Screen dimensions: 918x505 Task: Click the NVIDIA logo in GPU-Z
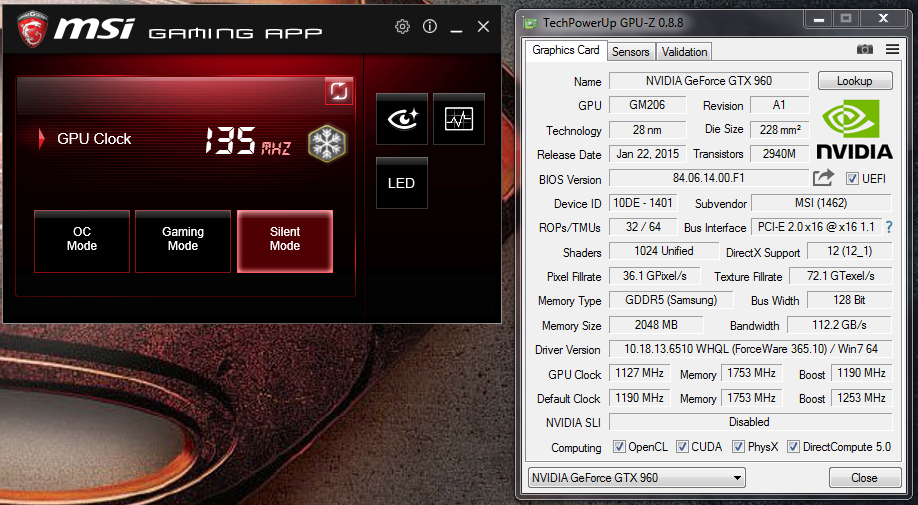(x=854, y=129)
